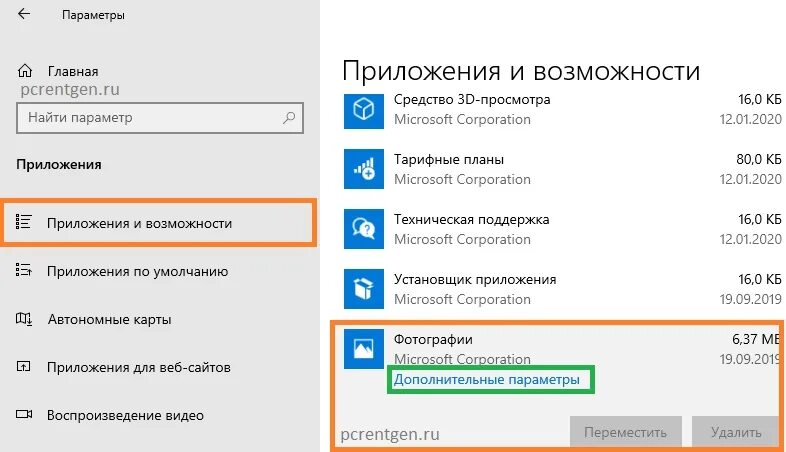Click the Техническая поддержка app icon
Viewport: 786px width, 452px height.
coord(363,229)
